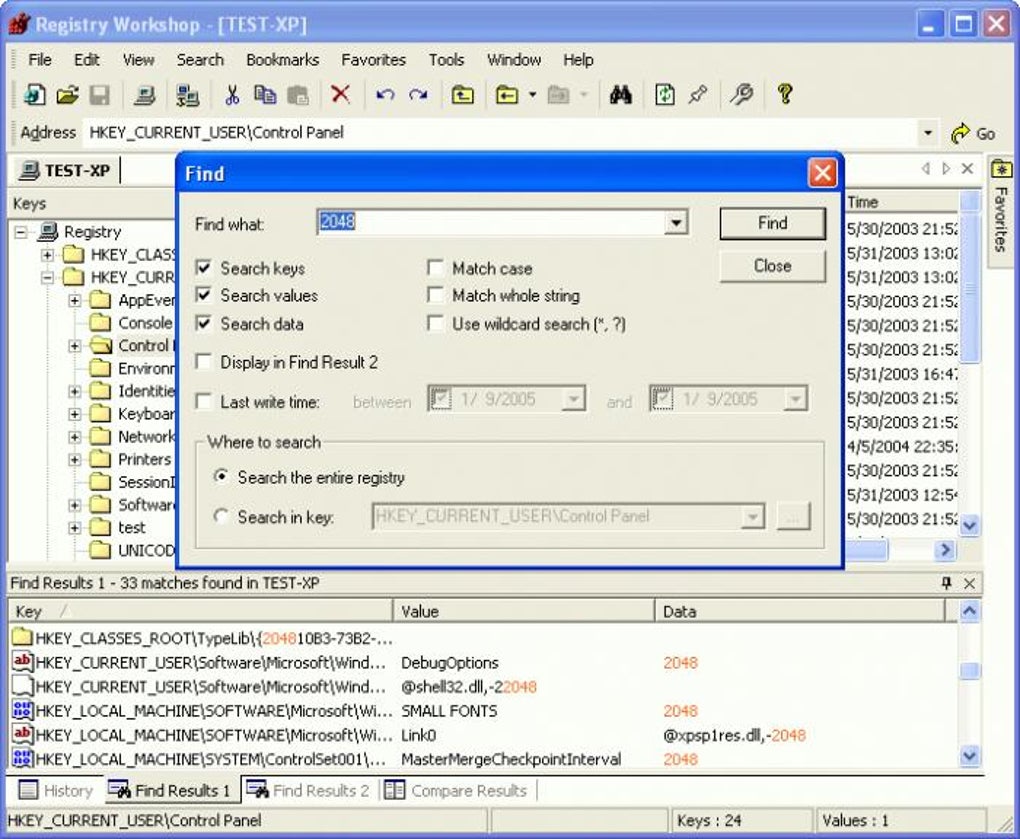This screenshot has width=1020, height=839.
Task: Enable the Use wildcard search checkbox
Action: [435, 323]
